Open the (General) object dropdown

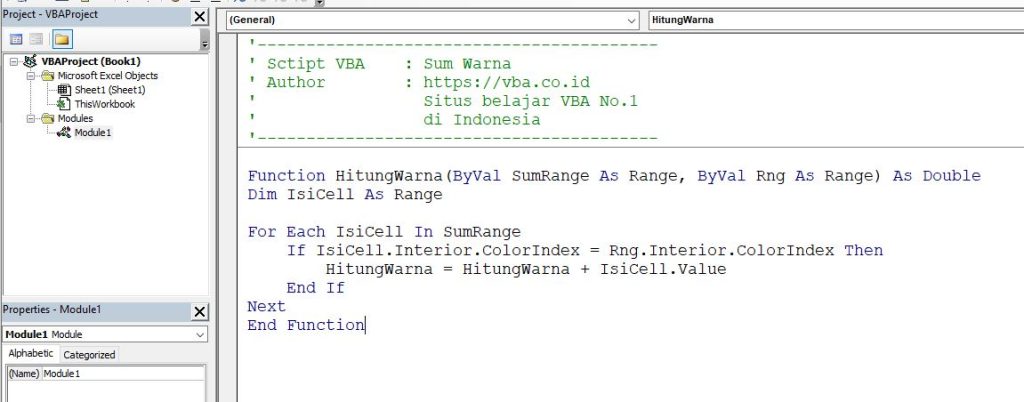pyautogui.click(x=631, y=20)
